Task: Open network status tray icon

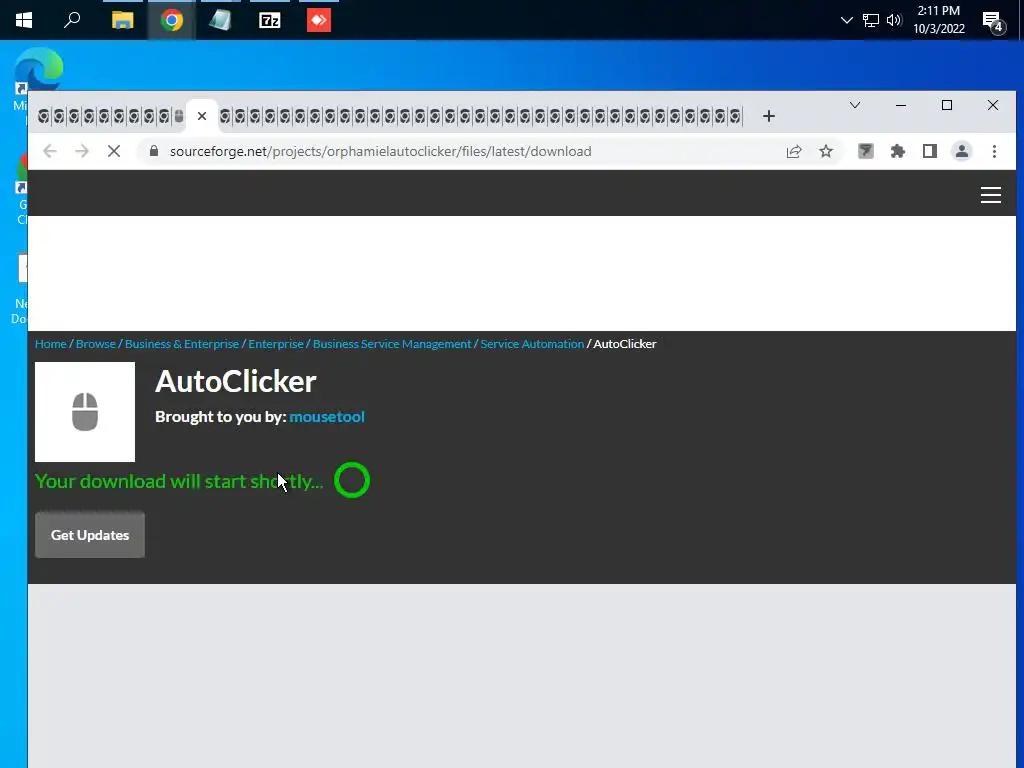Action: click(871, 20)
